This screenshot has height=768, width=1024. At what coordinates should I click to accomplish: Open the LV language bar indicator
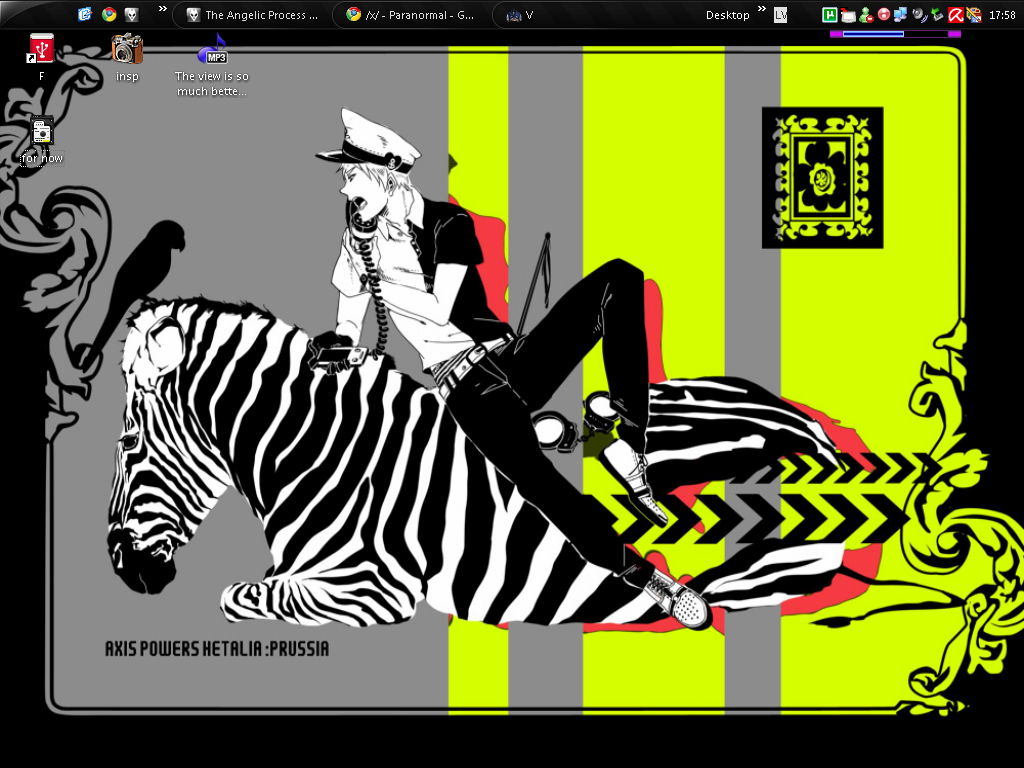tap(780, 15)
